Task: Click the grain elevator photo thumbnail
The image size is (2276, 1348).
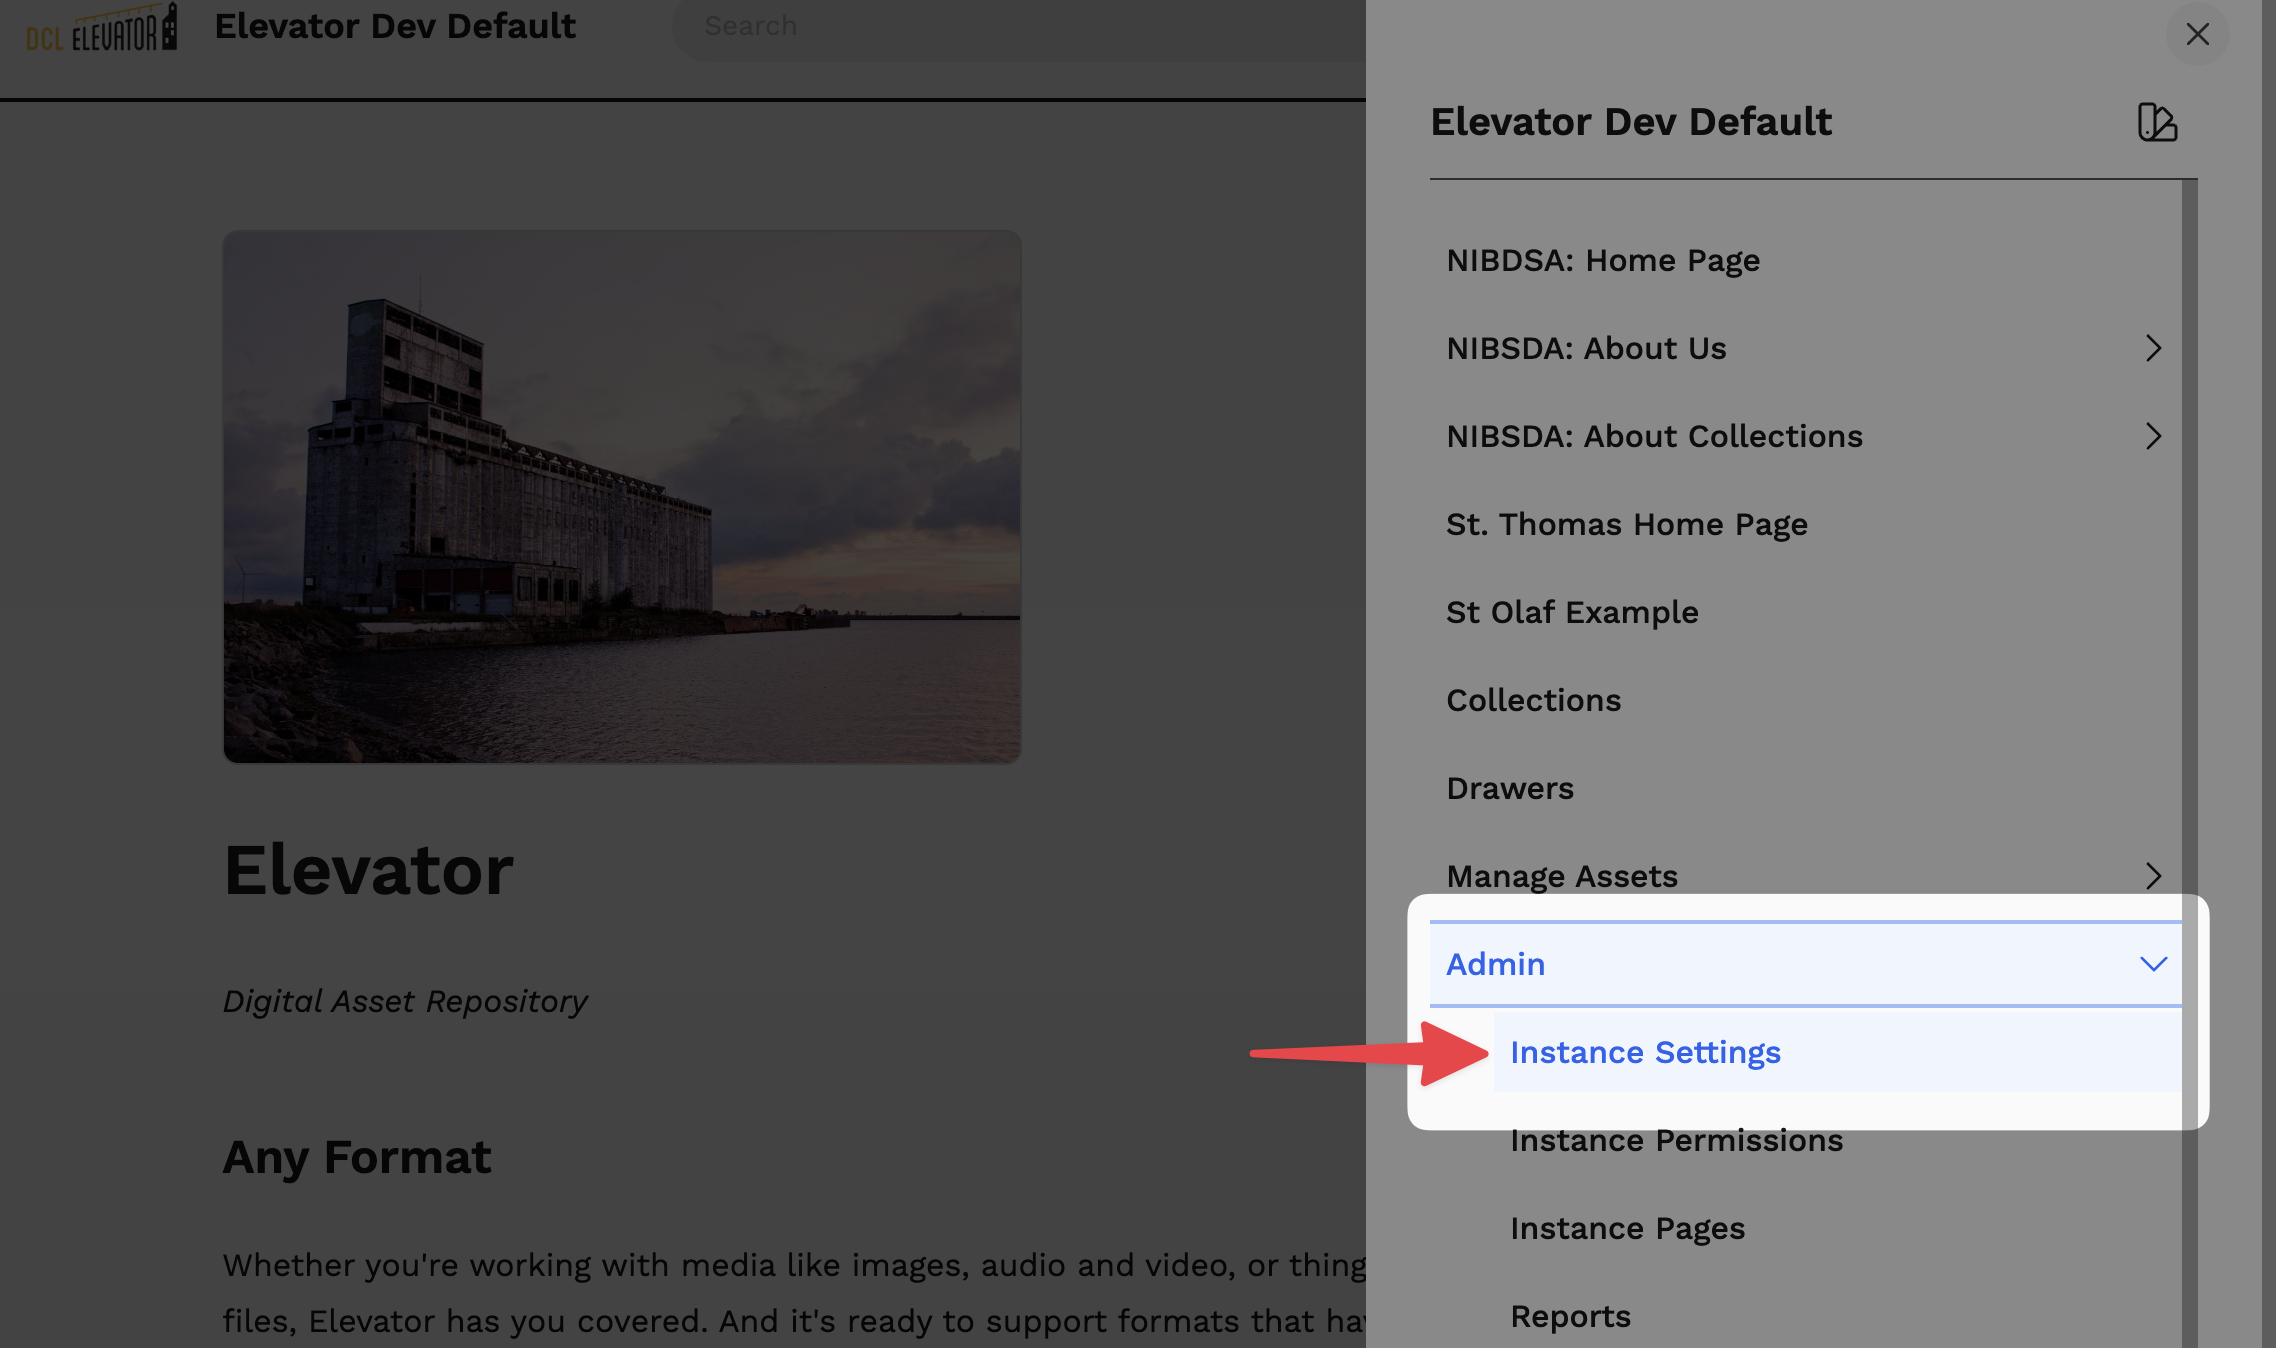Action: pos(621,495)
